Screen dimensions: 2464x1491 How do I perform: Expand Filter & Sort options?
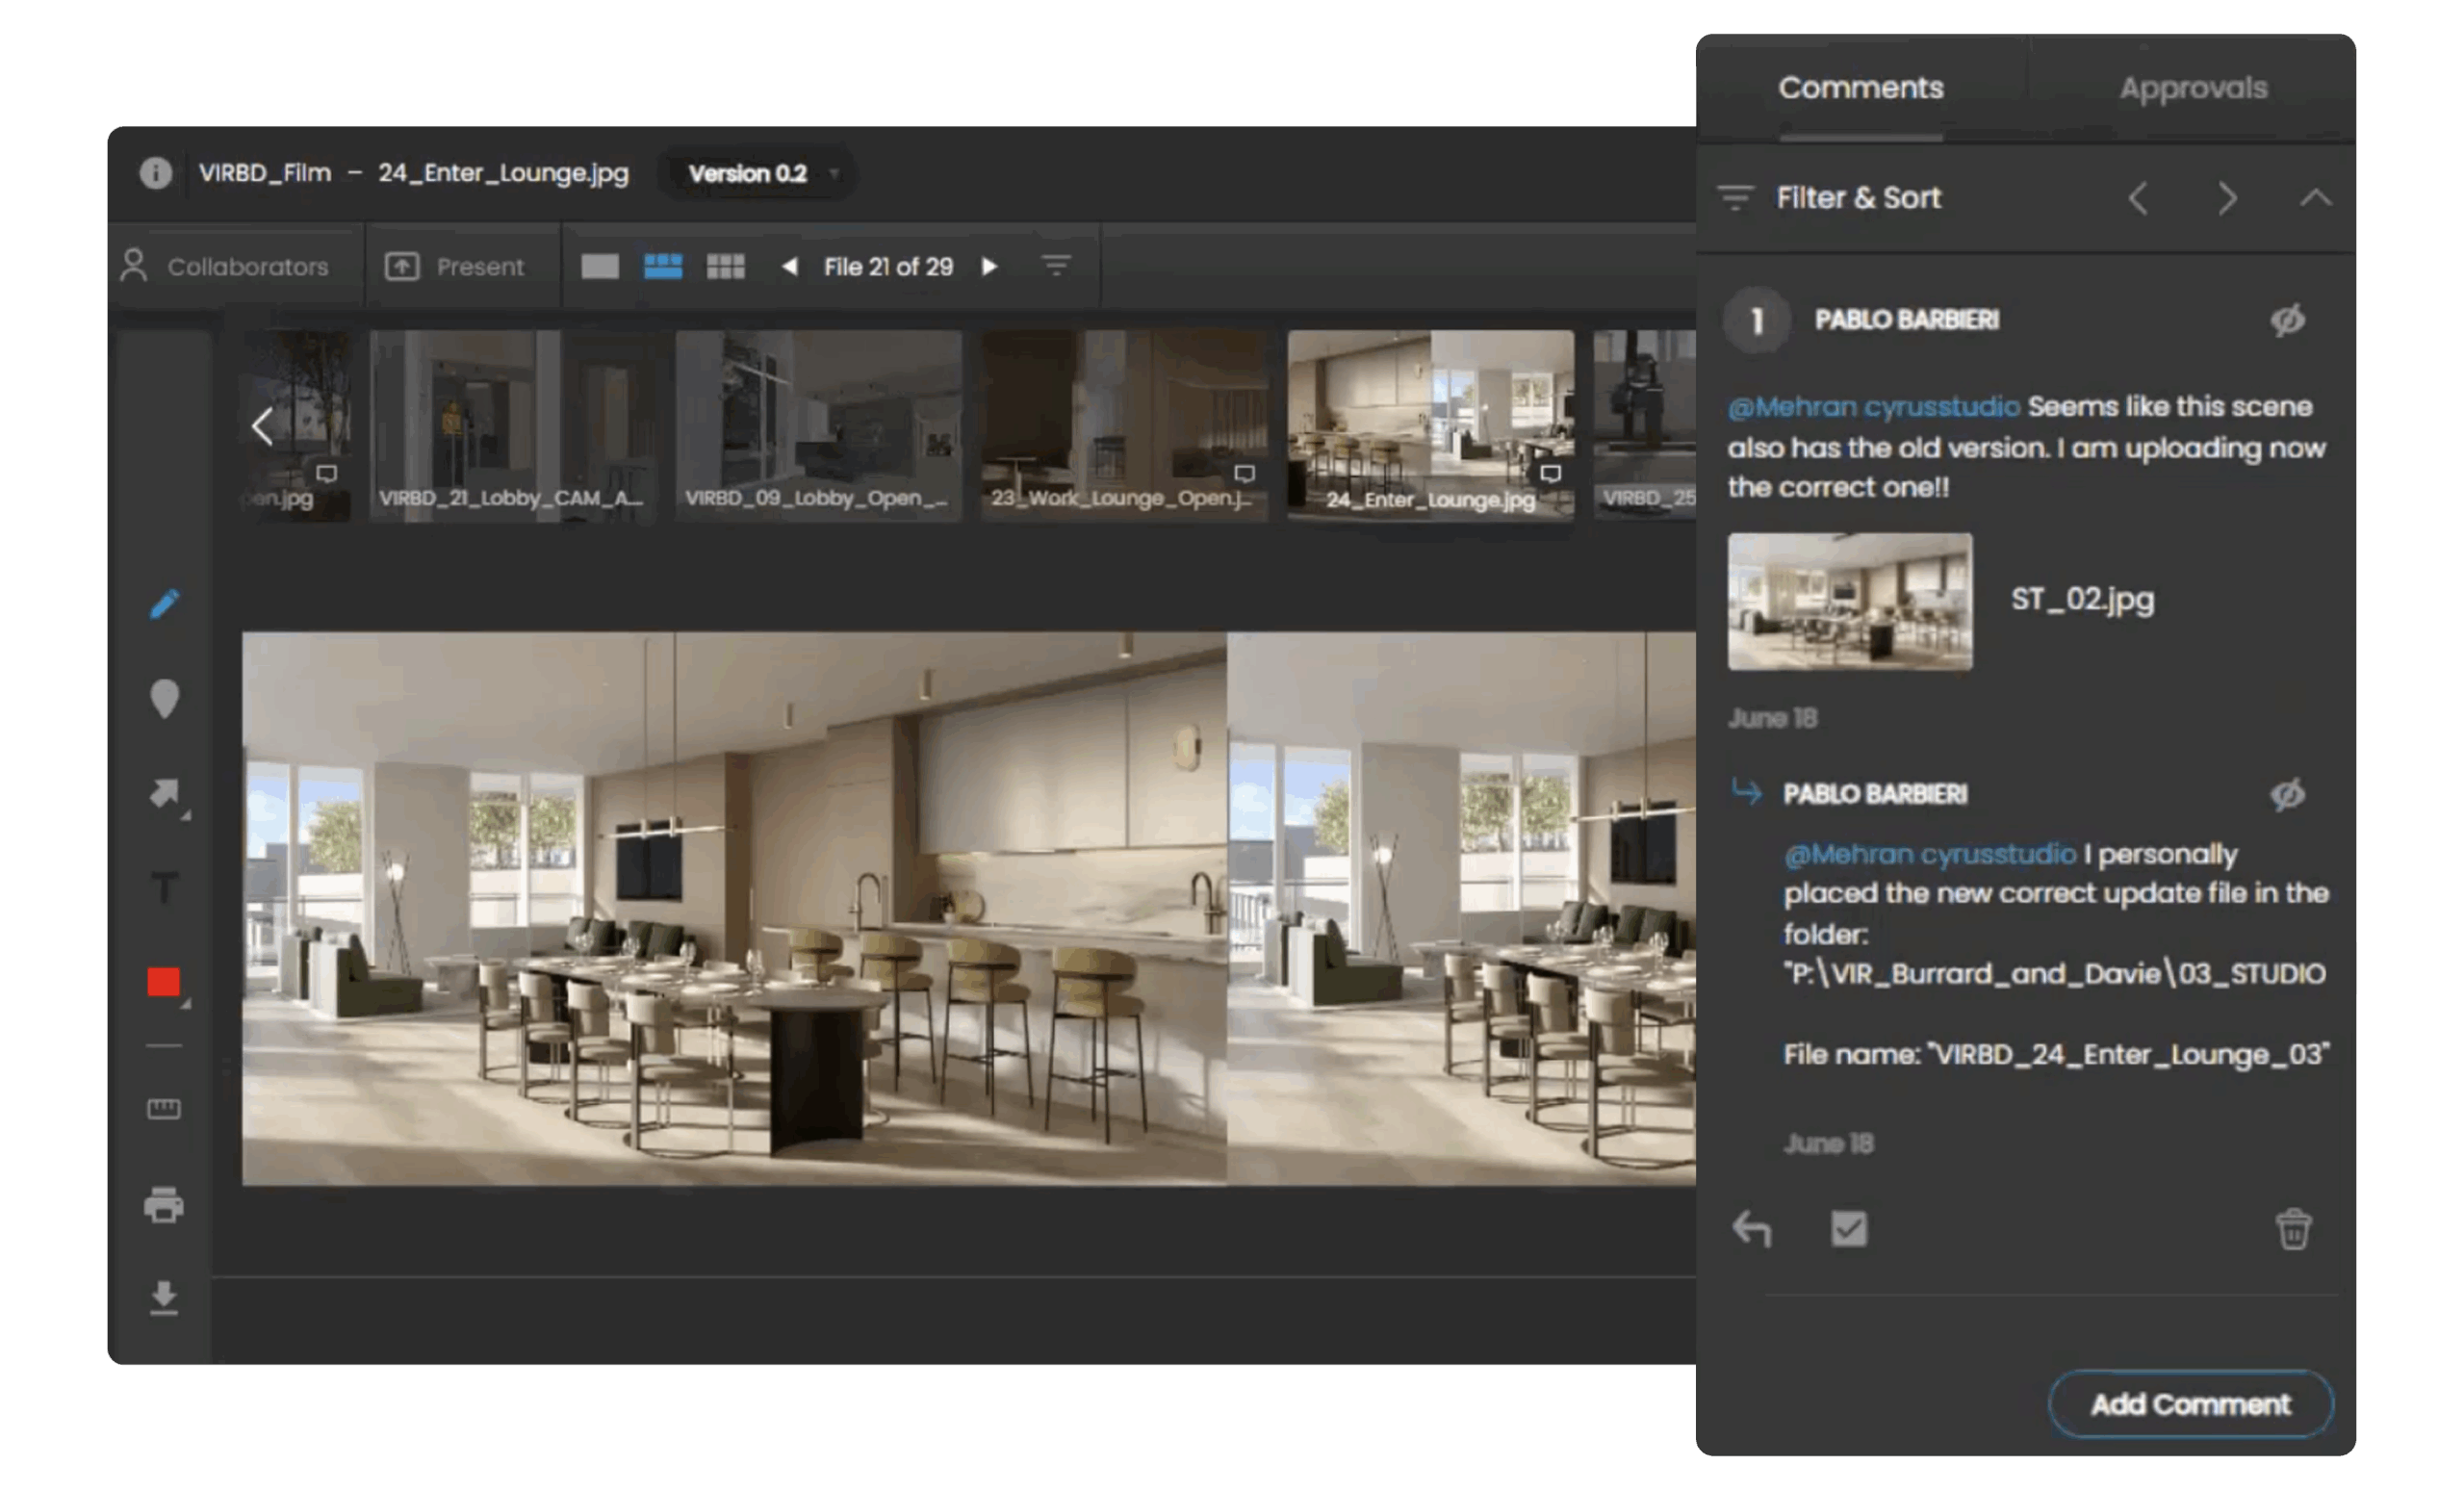point(1829,198)
